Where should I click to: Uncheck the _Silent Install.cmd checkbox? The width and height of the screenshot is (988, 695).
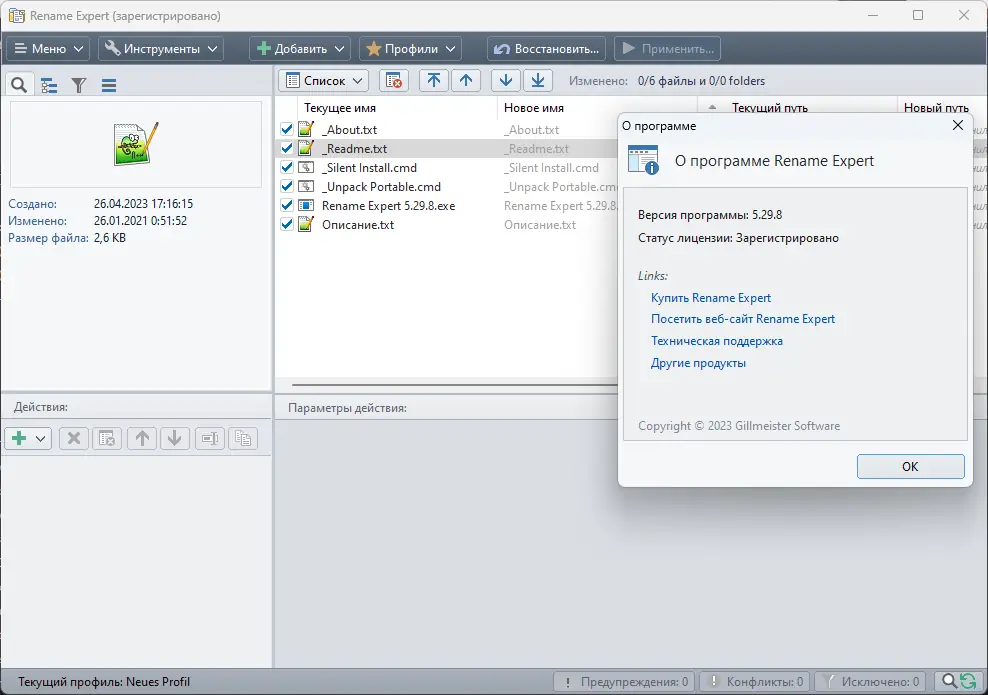click(x=287, y=167)
